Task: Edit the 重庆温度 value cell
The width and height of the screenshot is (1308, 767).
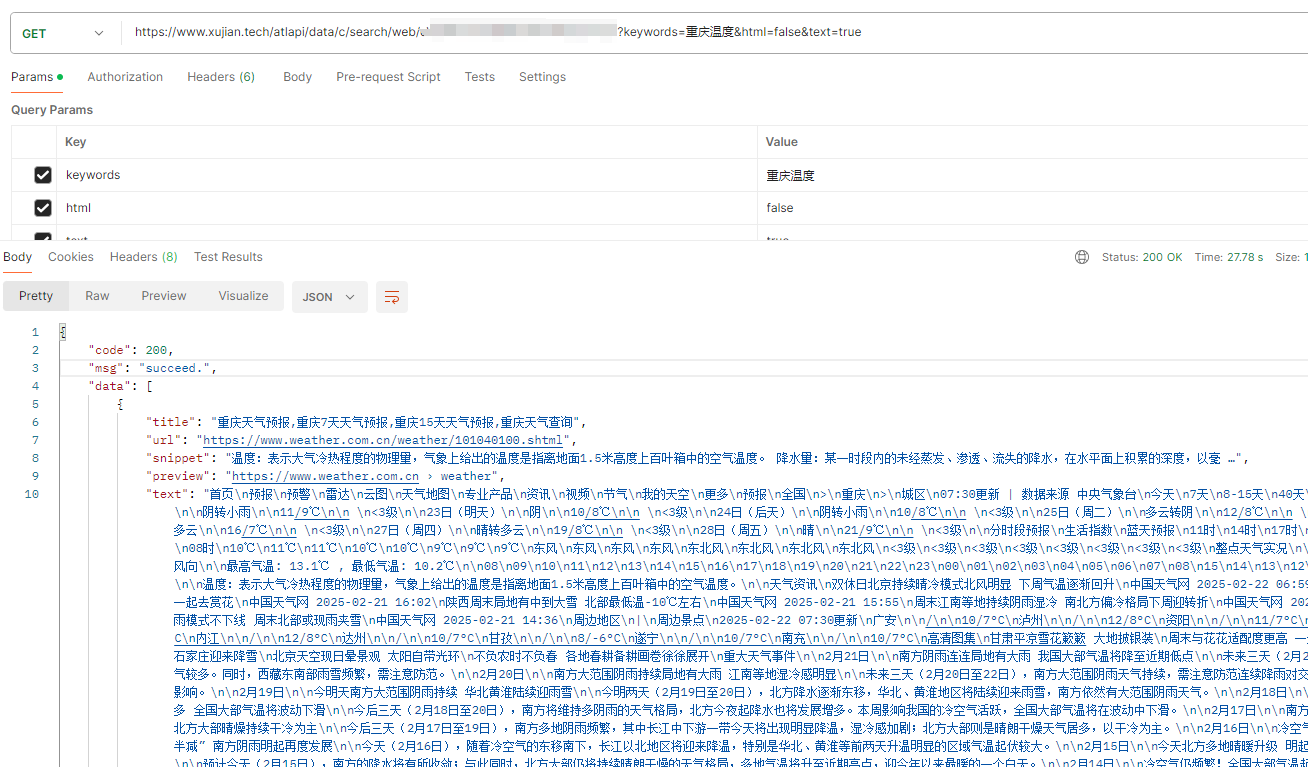Action: [x=1033, y=175]
